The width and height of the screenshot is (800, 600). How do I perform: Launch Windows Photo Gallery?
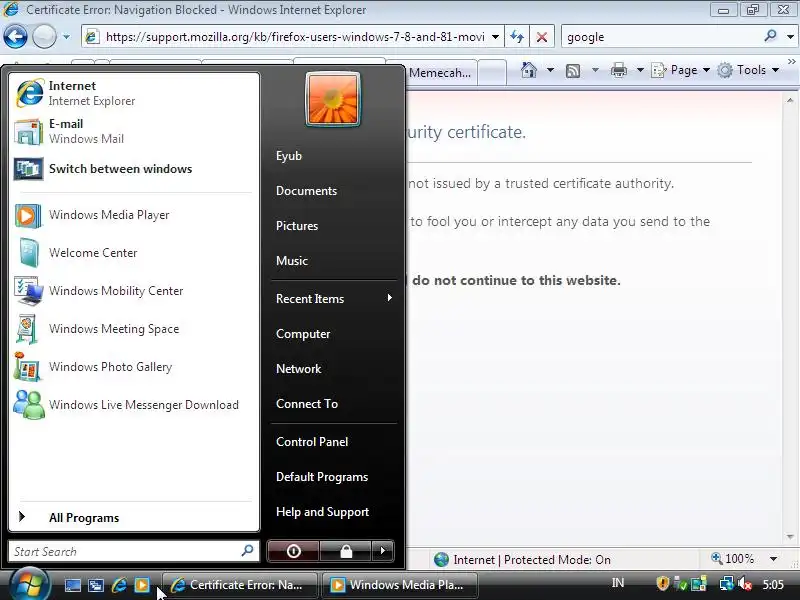point(134,367)
